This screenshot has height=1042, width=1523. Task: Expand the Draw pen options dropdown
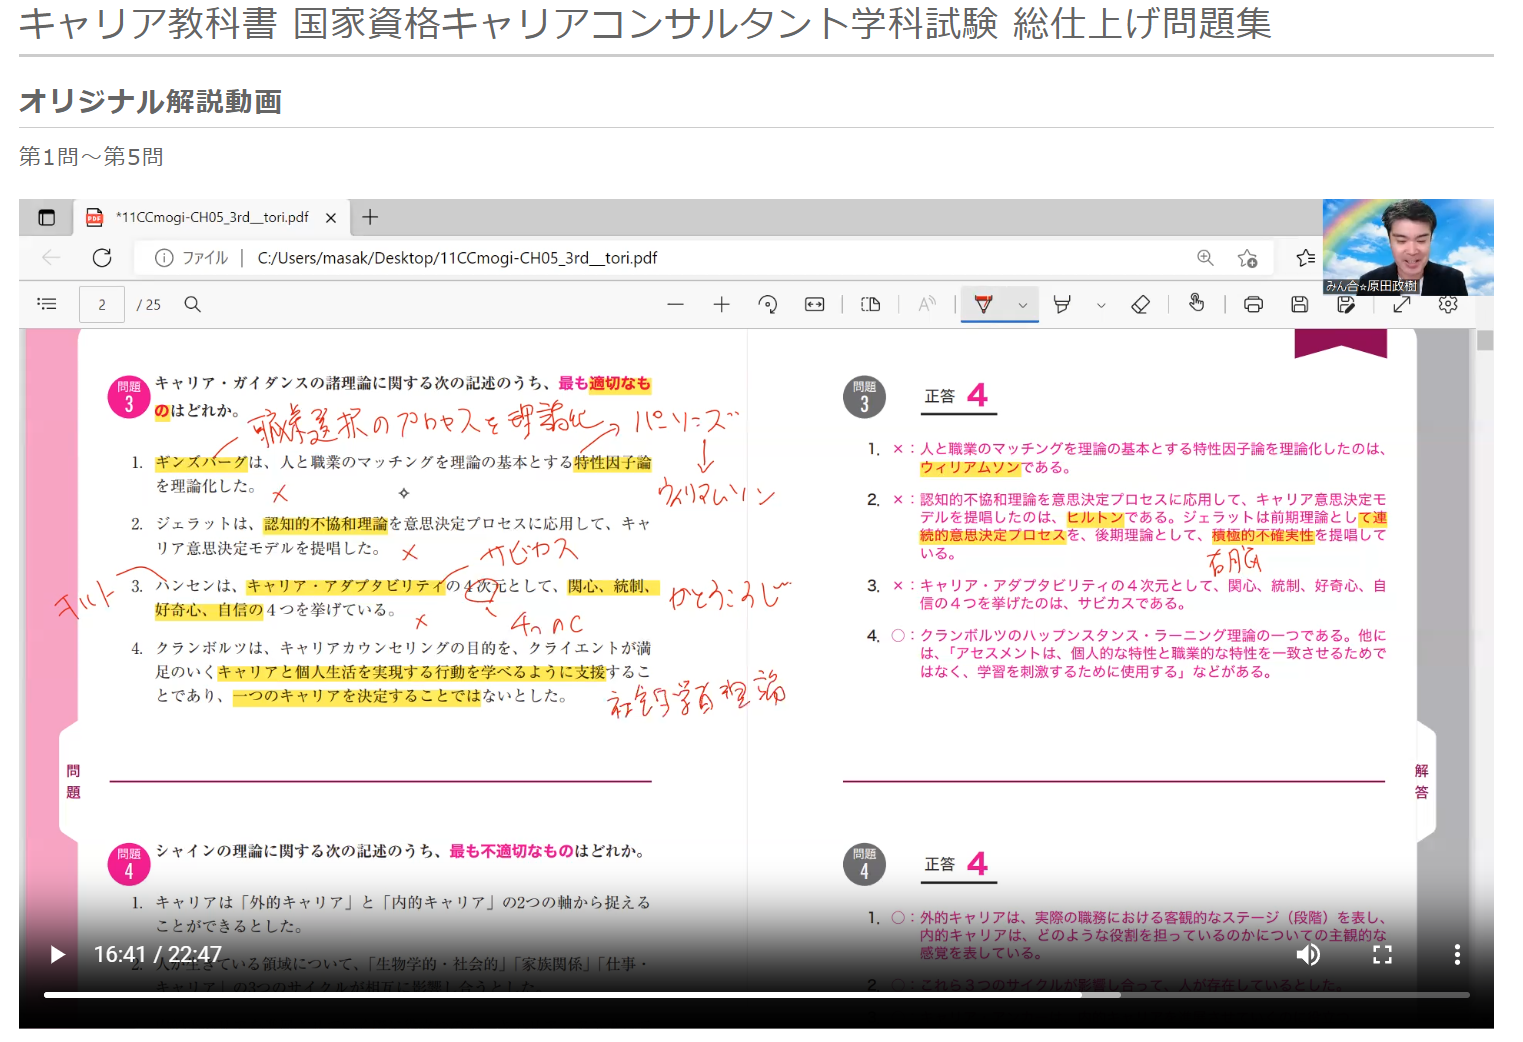click(x=1023, y=305)
